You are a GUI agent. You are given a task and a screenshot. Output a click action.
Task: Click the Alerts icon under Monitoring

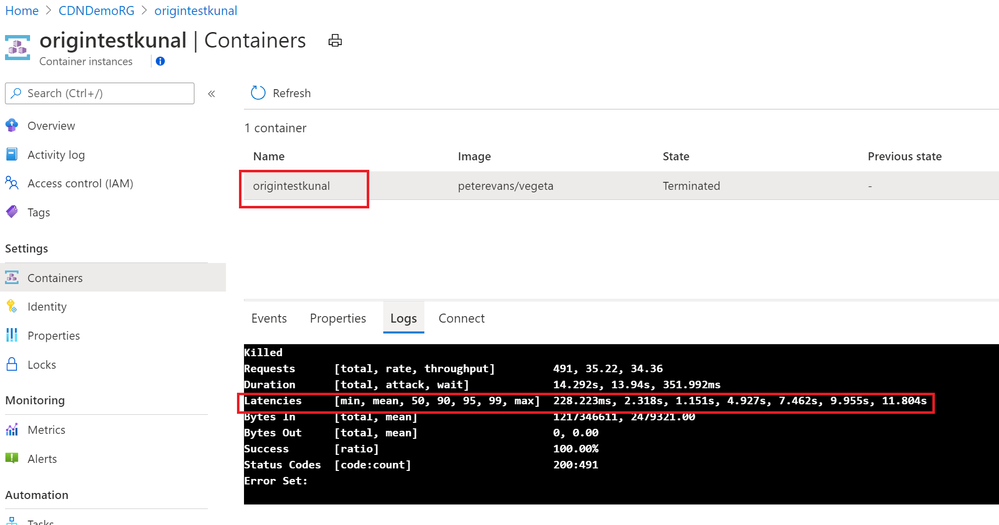pos(12,458)
